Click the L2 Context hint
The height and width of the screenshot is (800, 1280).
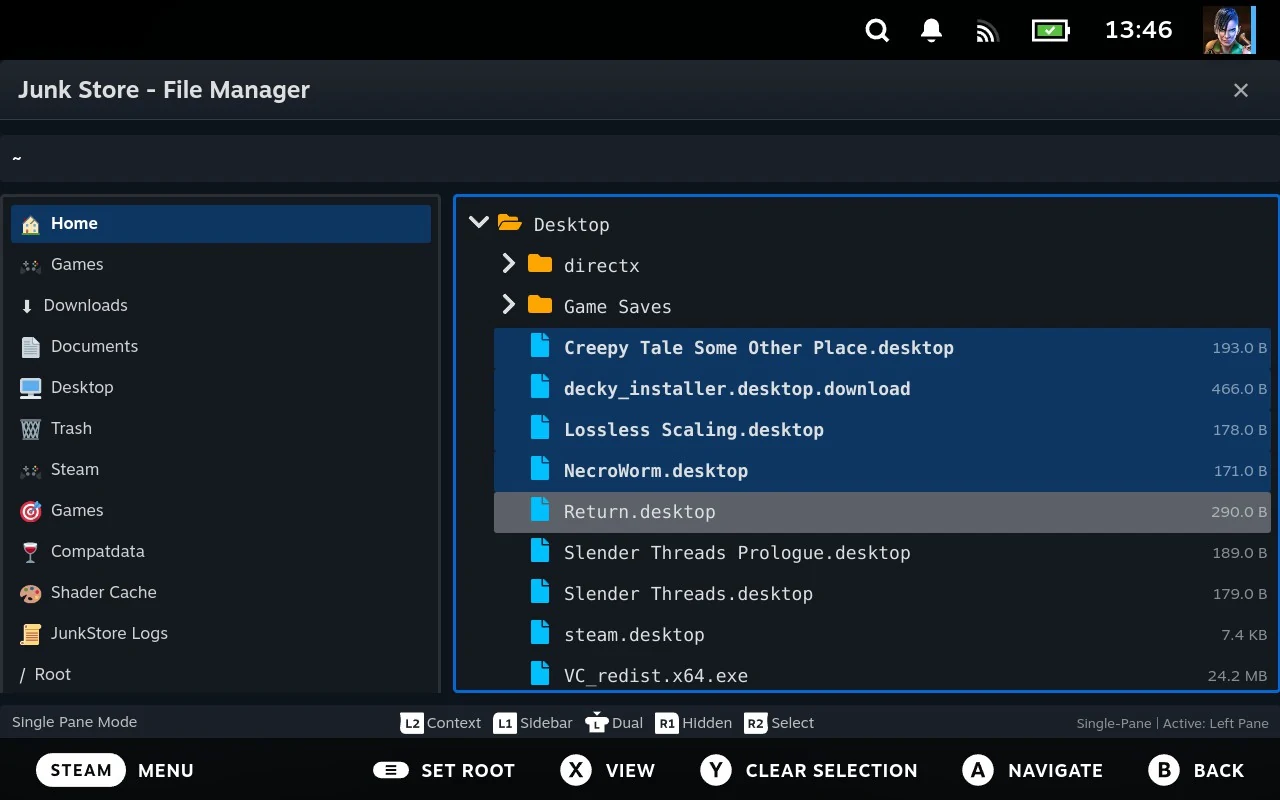coord(440,723)
